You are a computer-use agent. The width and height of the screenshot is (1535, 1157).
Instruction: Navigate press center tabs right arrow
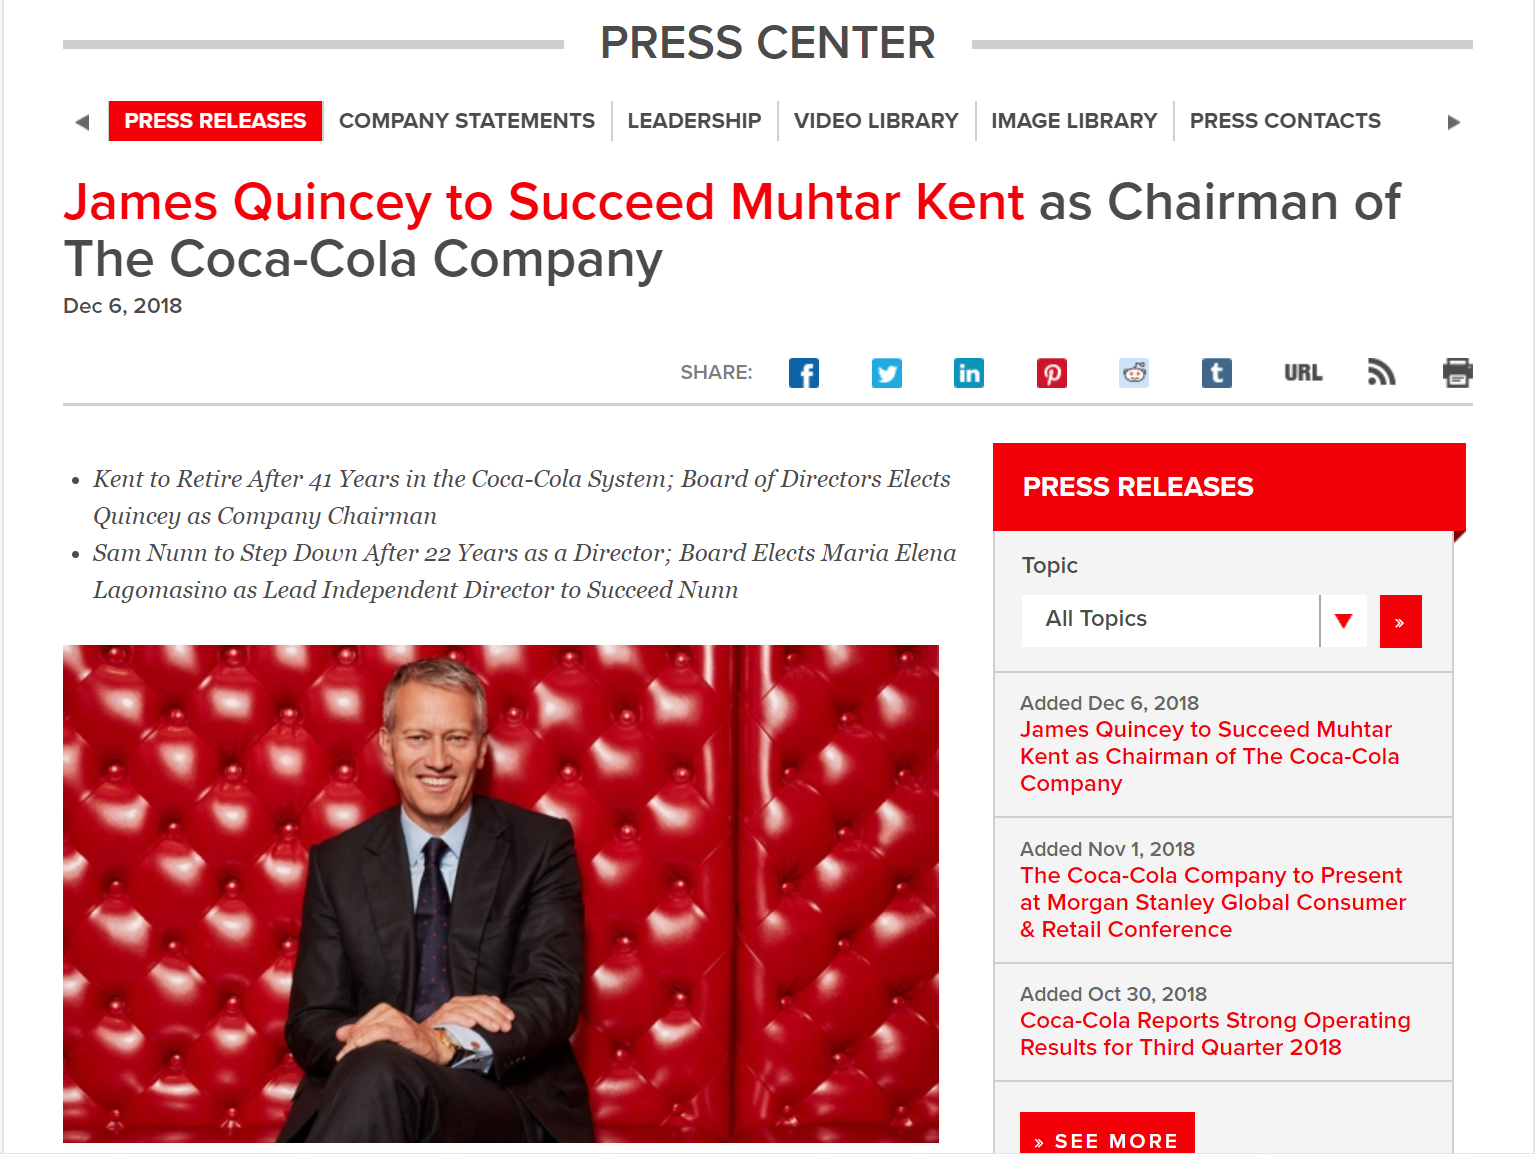click(1454, 122)
